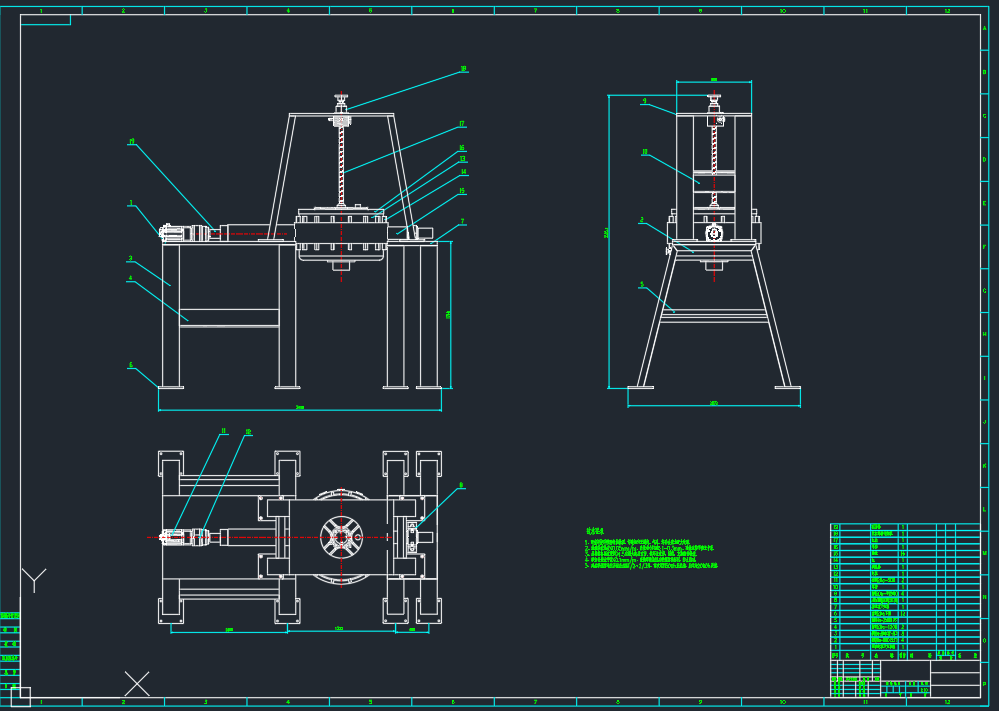
Task: Select the side view overall height dimension line
Action: [608, 241]
